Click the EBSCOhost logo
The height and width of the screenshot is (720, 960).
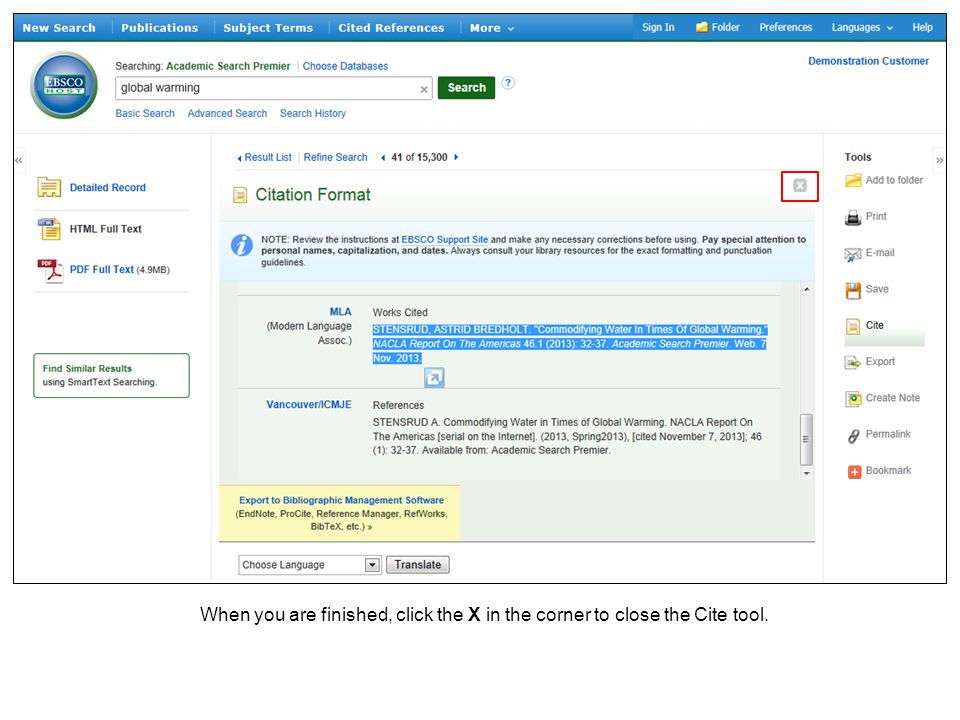(64, 85)
